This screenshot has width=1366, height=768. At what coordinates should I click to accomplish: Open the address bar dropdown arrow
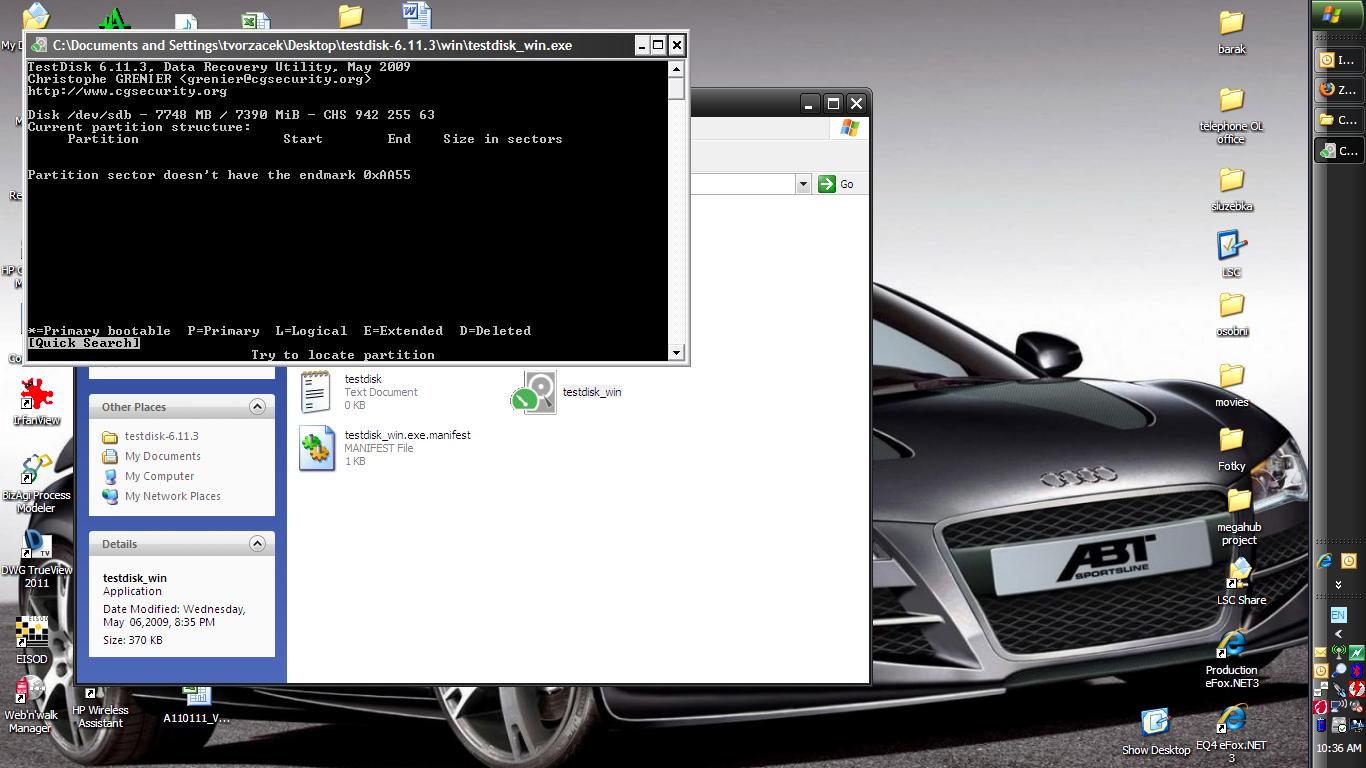tap(802, 184)
